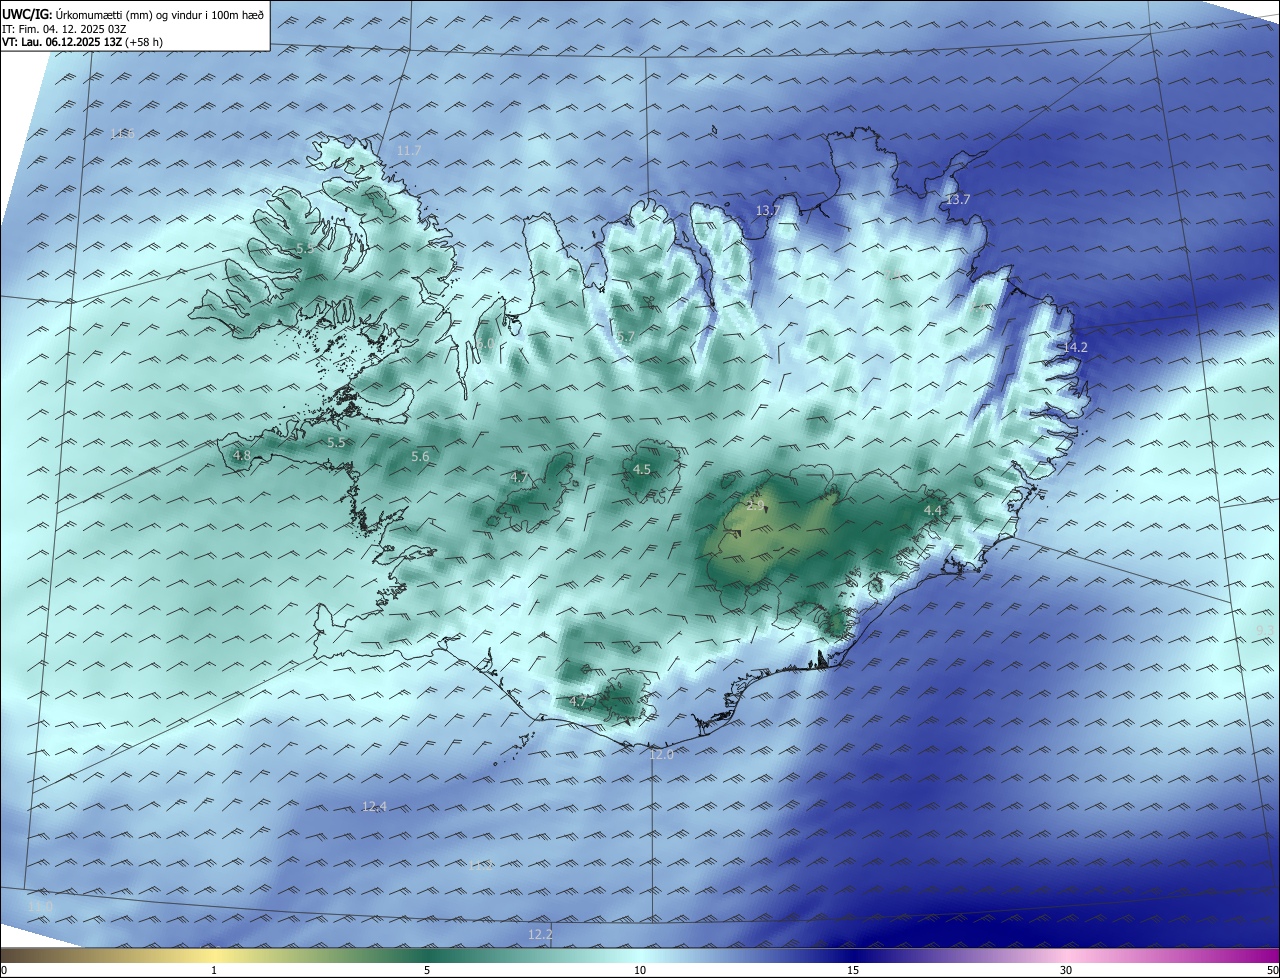Click the valid time line "VT: Lau. 06.12.2025 13Z (+58 h)"
The image size is (1280, 978).
(x=81, y=42)
